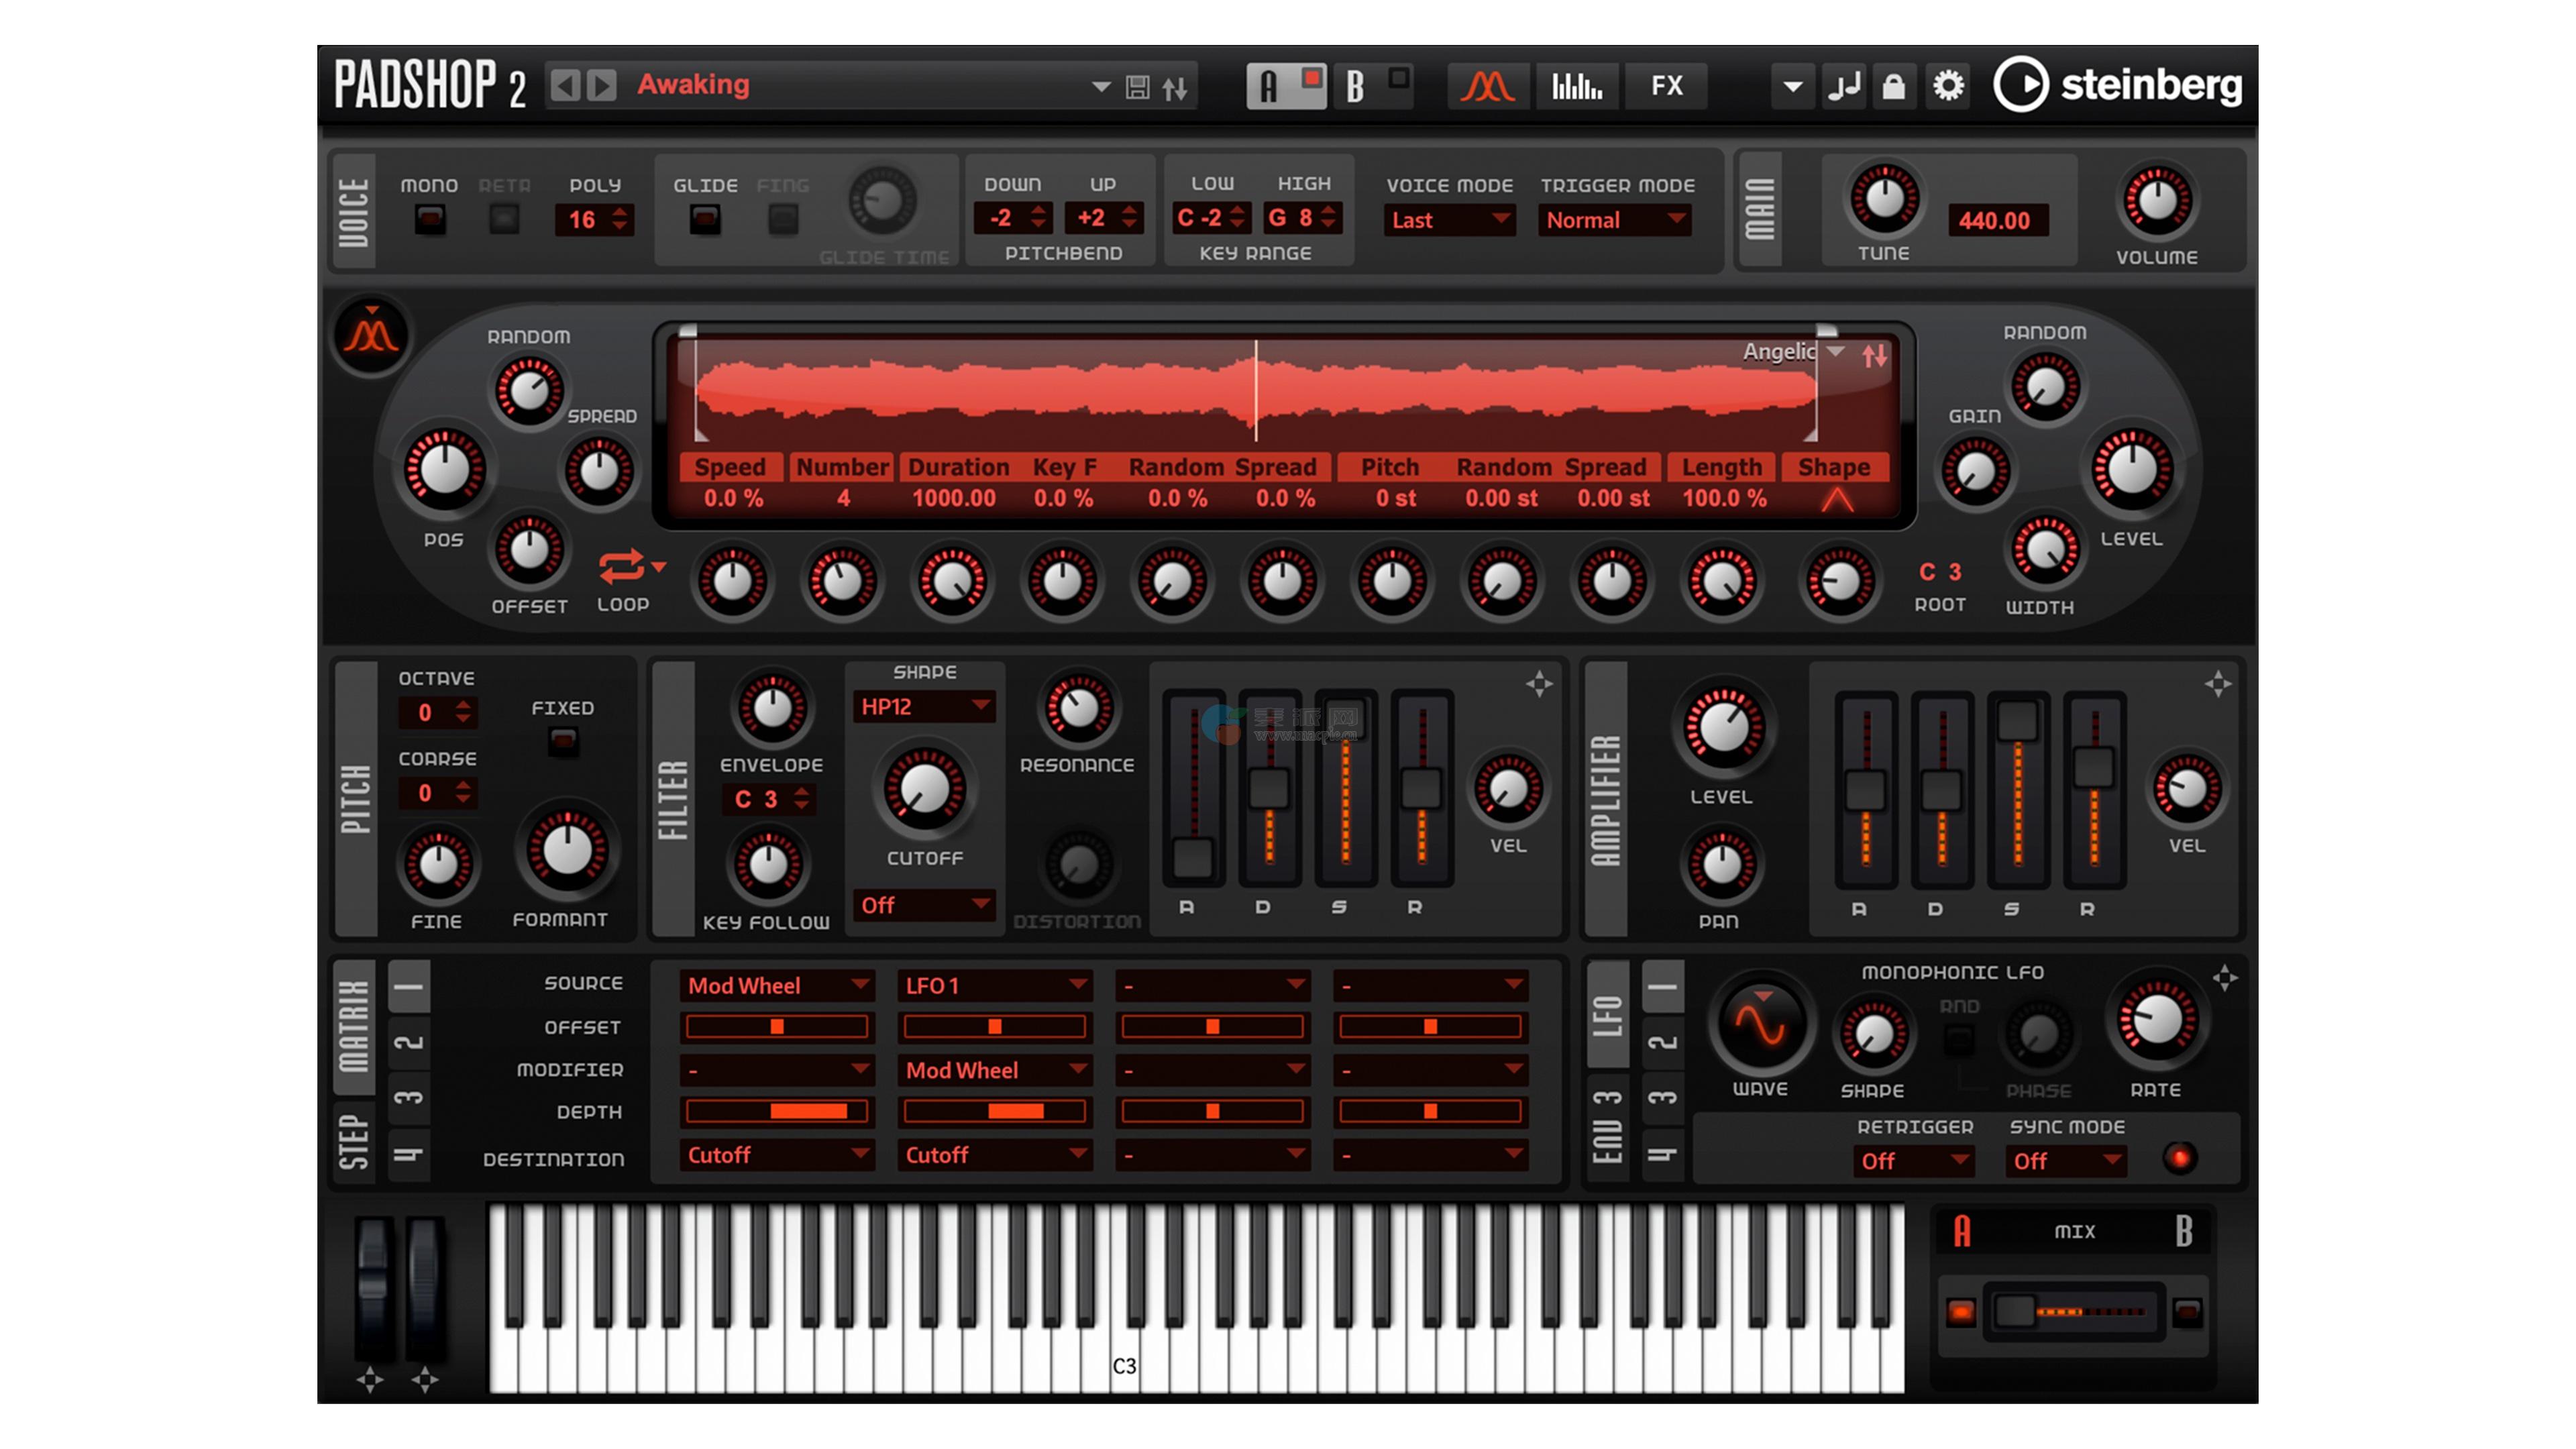Click the MIDI note icon in toolbar

(1844, 86)
